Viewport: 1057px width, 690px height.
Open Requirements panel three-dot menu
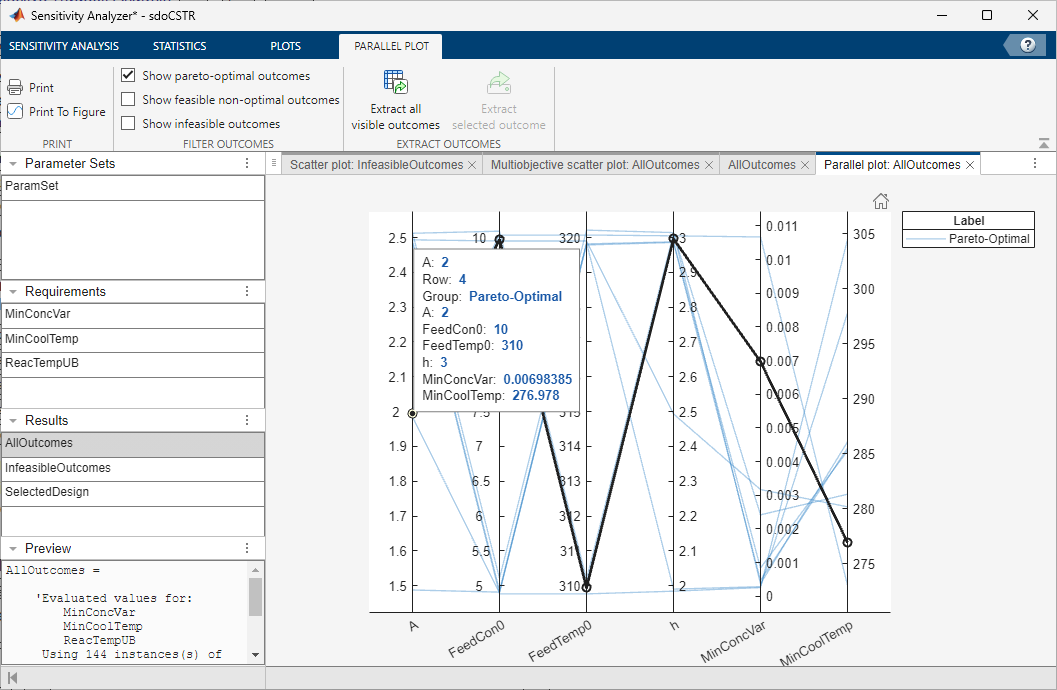pos(247,292)
